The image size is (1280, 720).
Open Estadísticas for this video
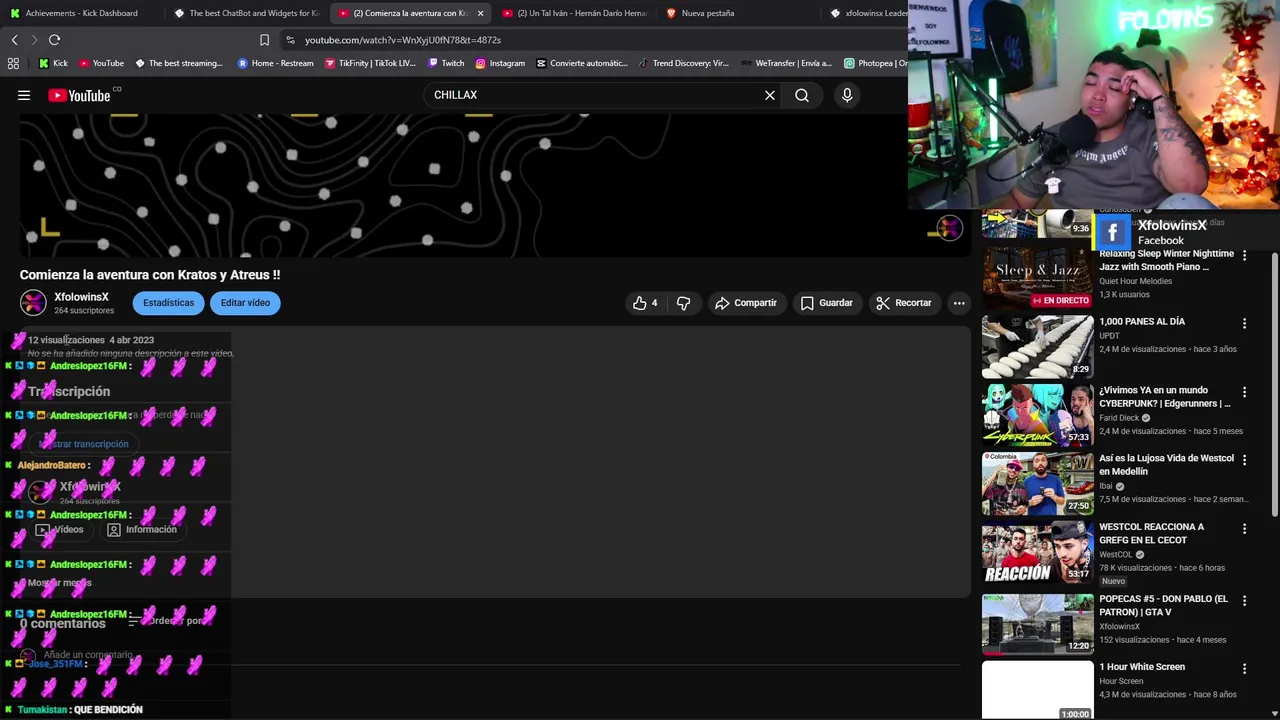168,303
